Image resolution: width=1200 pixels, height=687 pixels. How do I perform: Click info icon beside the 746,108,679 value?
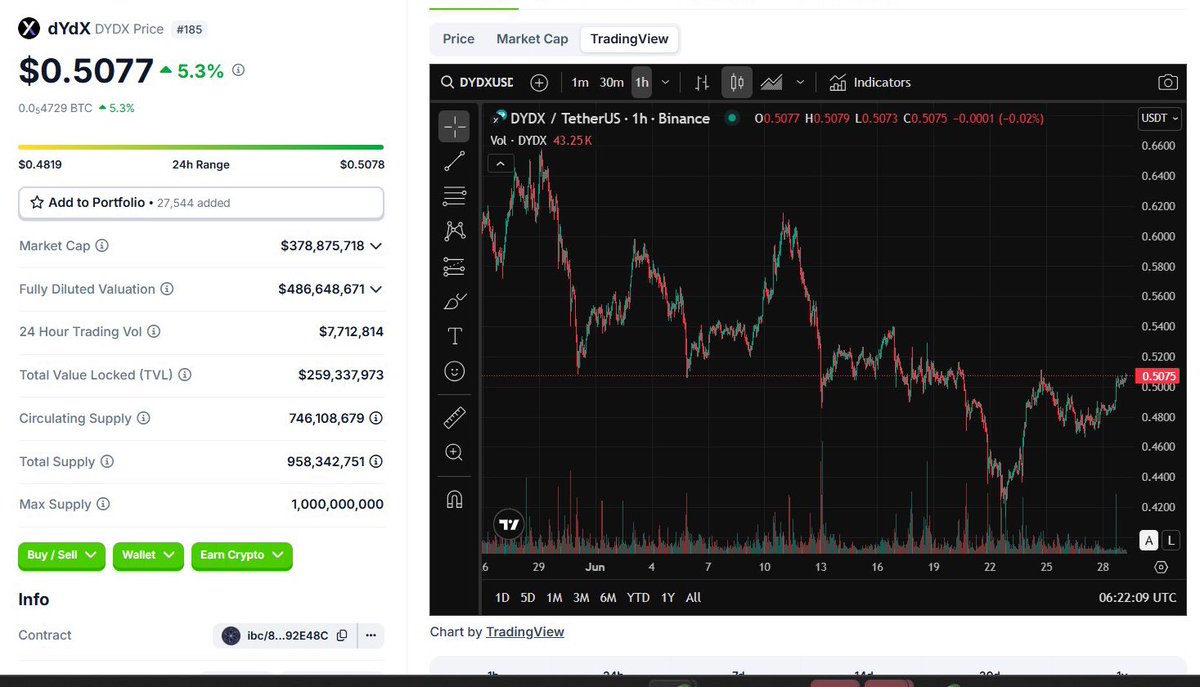[x=376, y=418]
